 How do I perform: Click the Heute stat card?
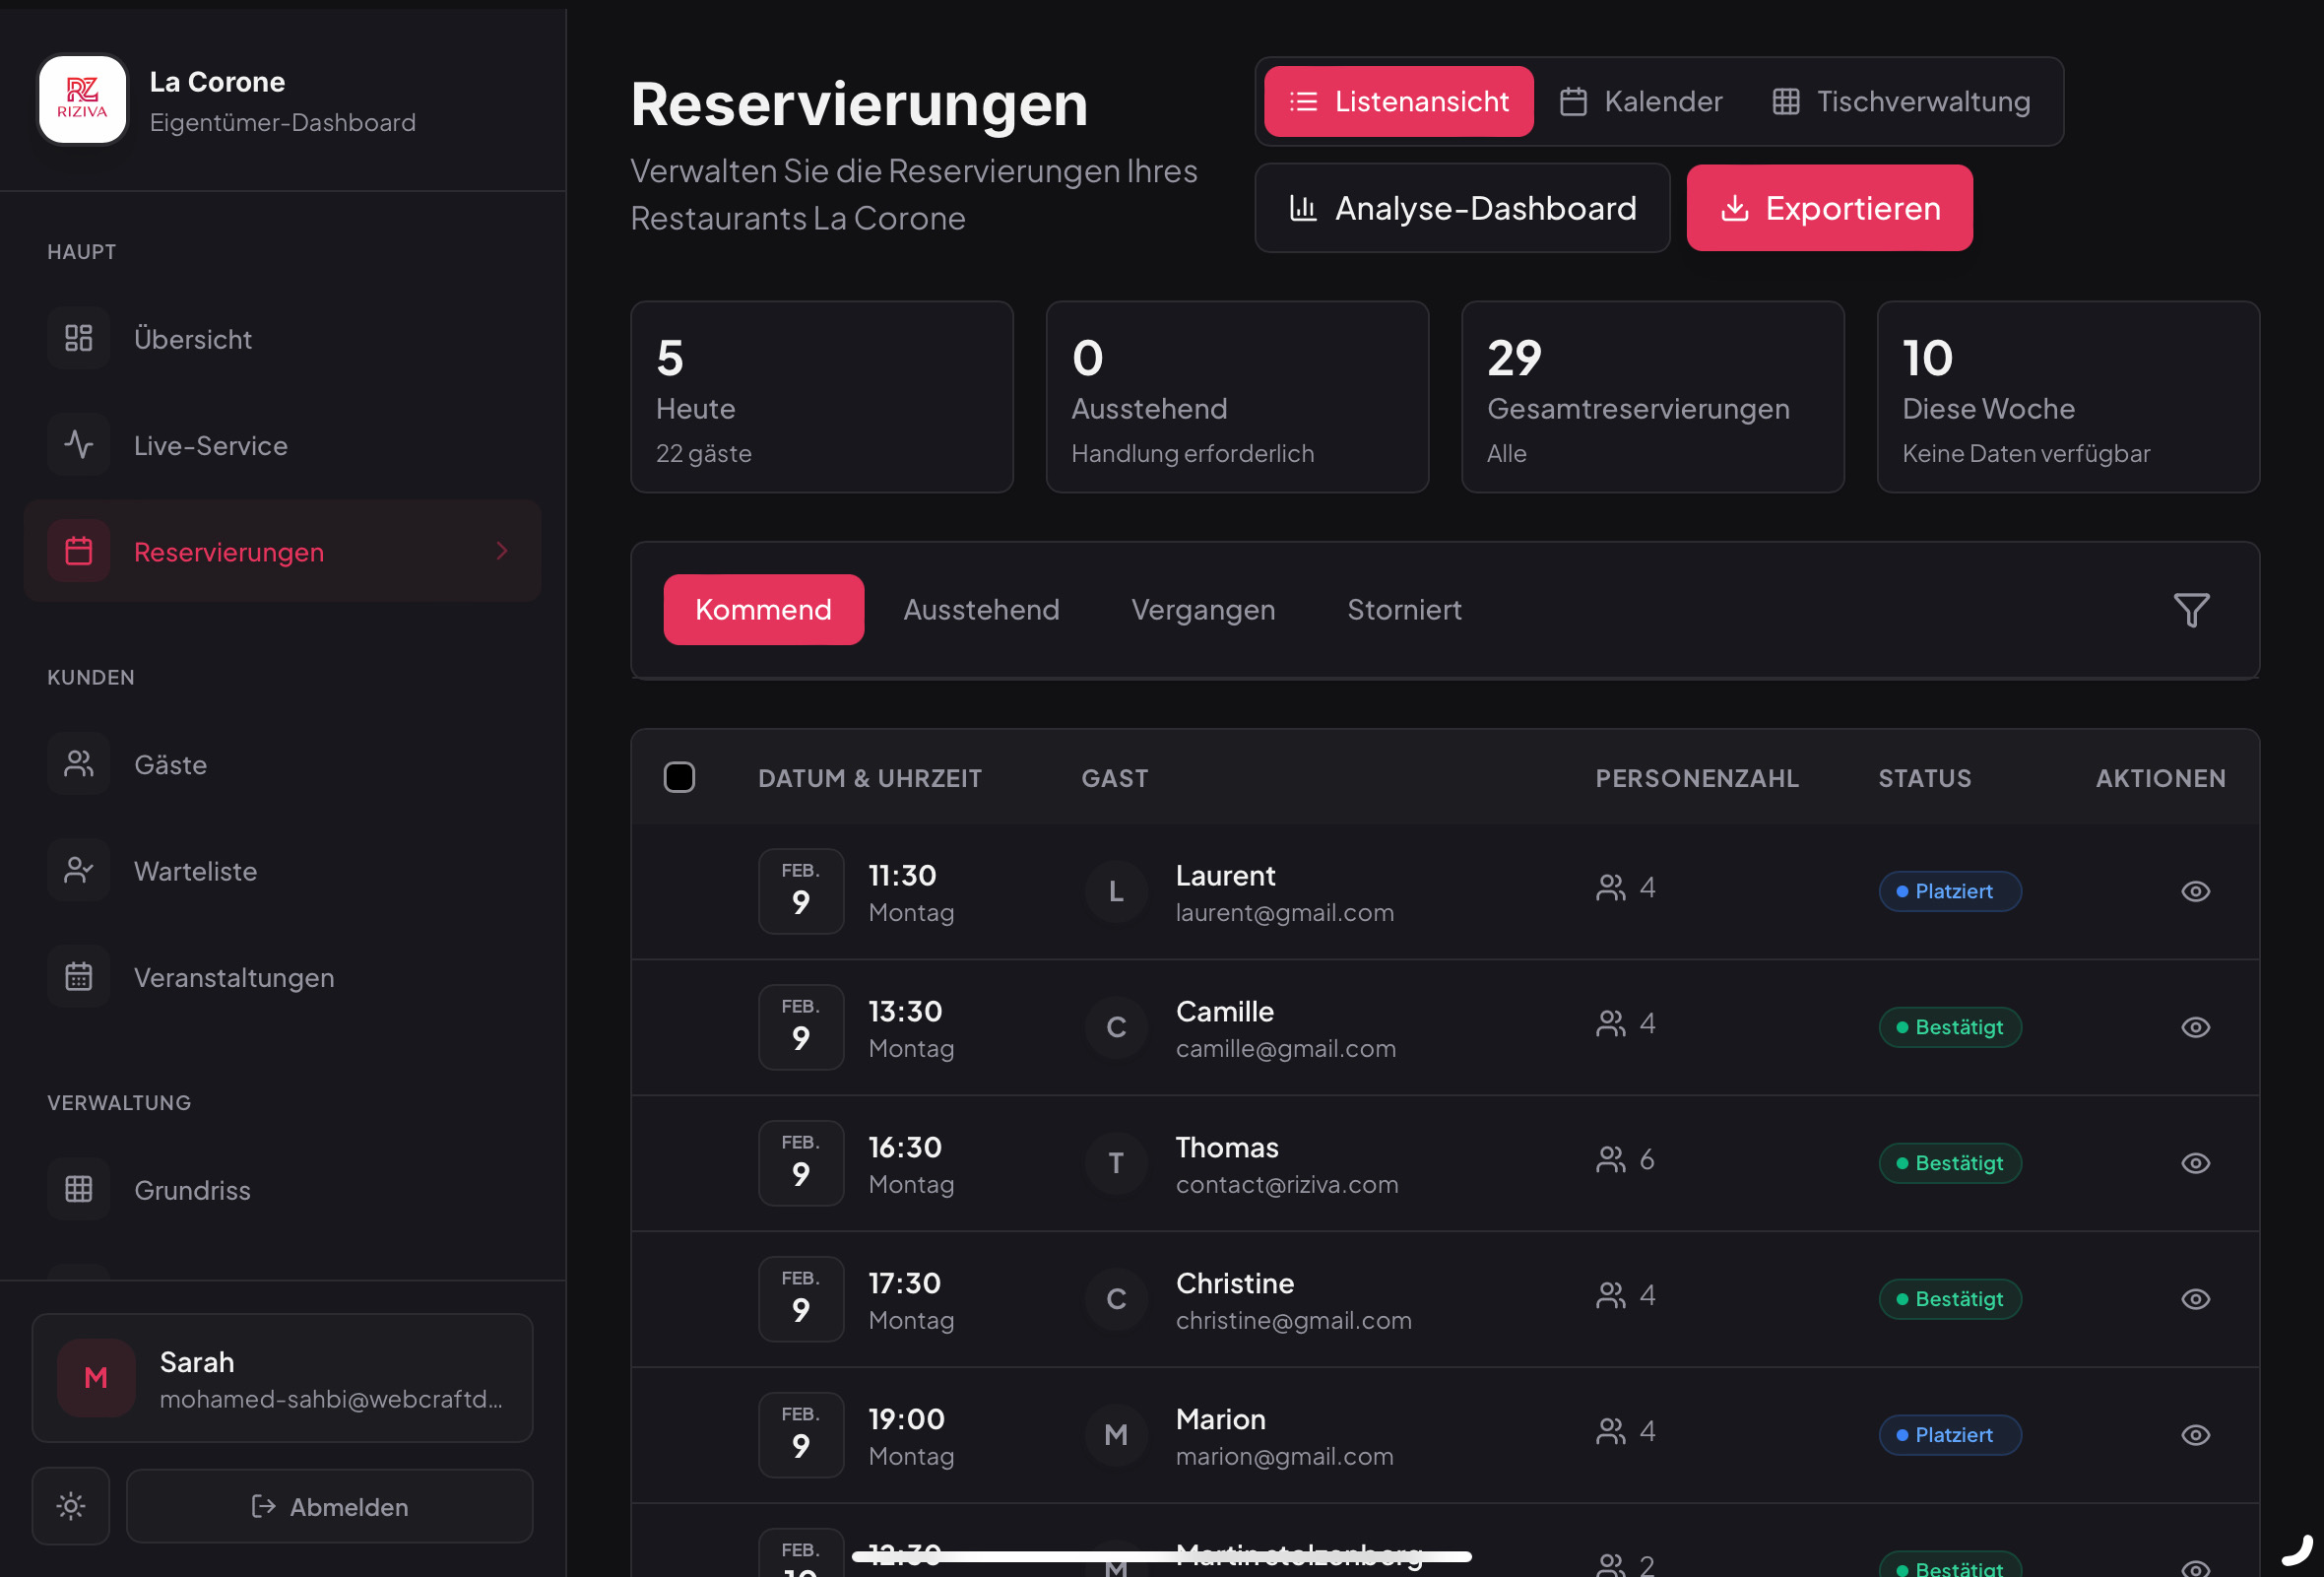(x=822, y=397)
